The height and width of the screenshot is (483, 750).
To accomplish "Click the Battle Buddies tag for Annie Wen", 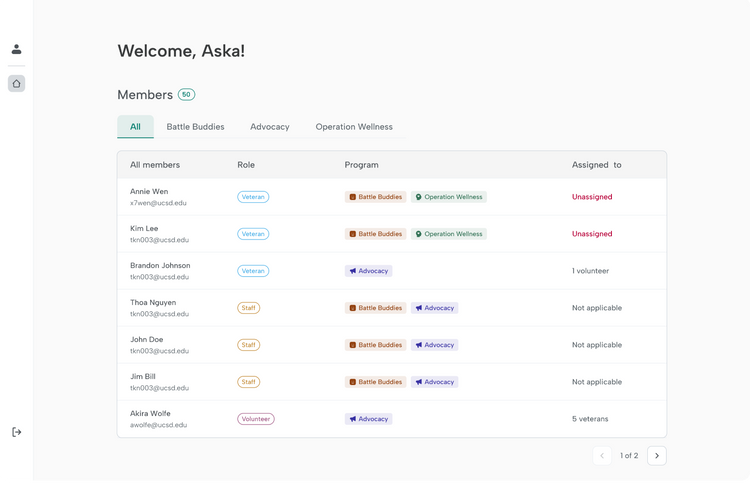I will [x=375, y=197].
